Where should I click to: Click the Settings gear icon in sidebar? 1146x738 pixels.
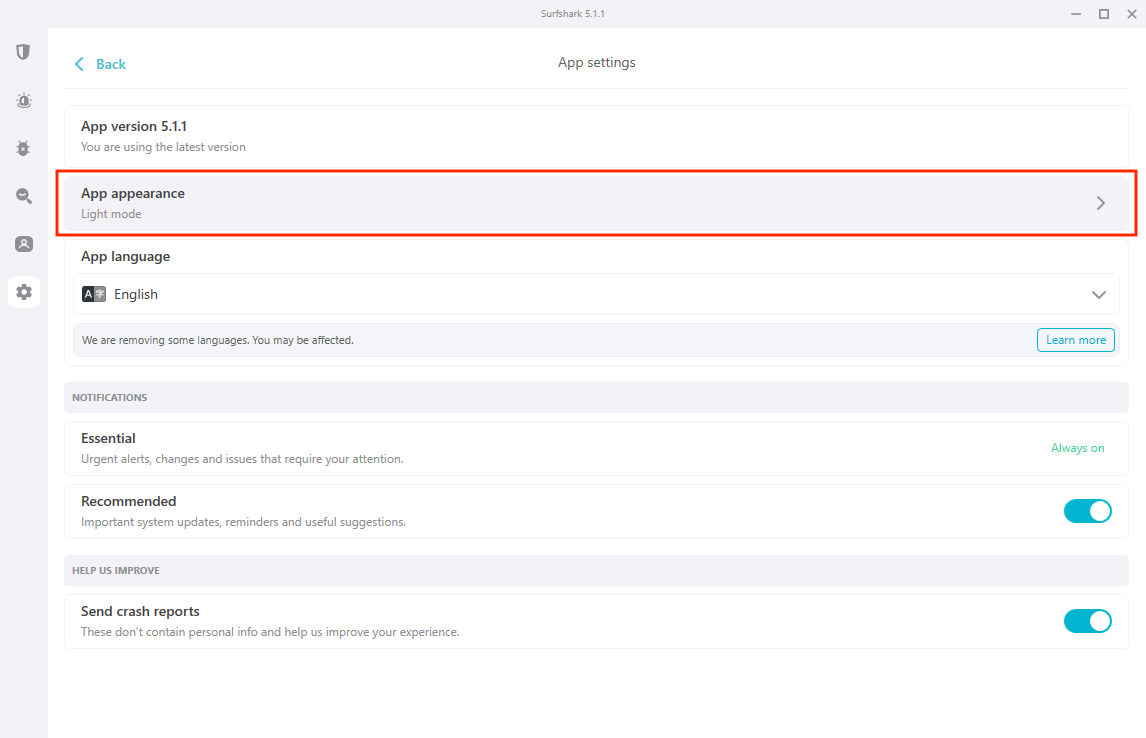coord(23,292)
